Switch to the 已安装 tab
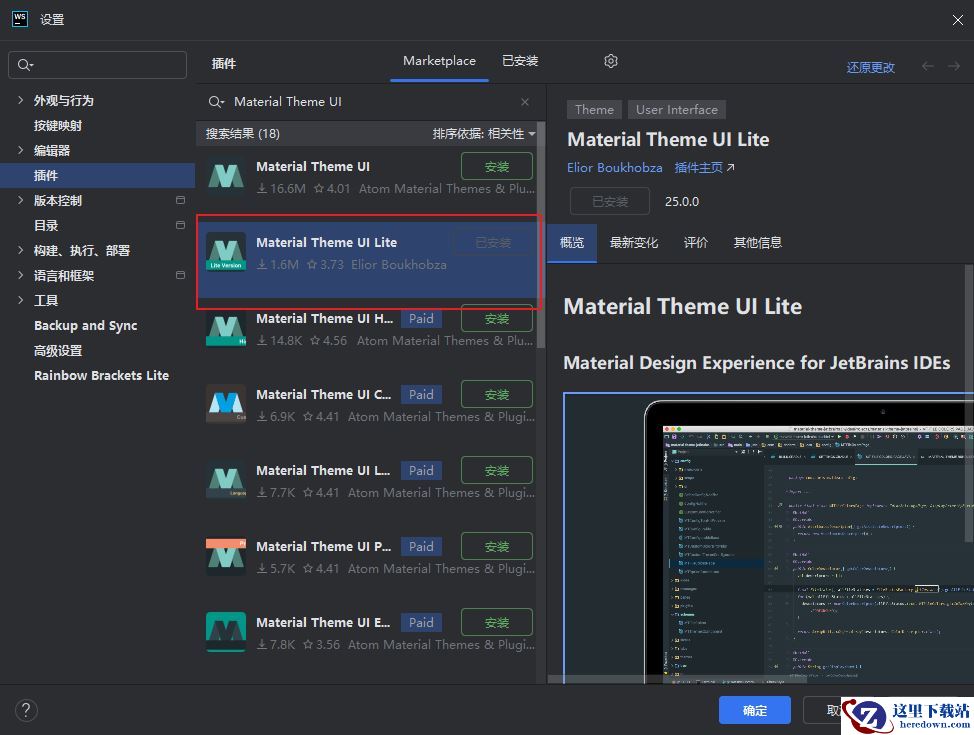This screenshot has width=974, height=735. [x=520, y=61]
